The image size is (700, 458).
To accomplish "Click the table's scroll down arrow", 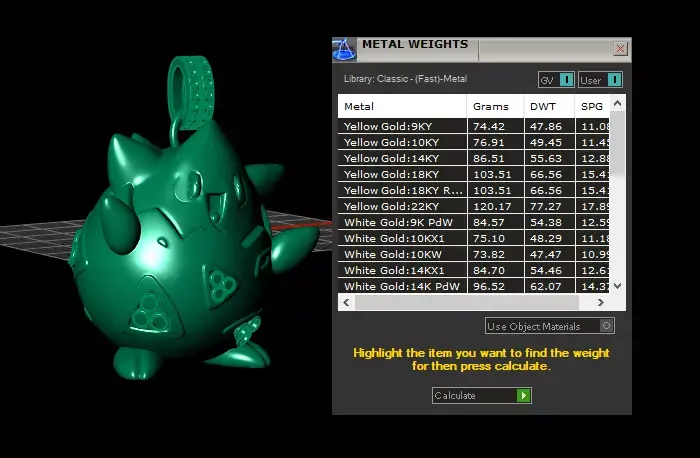I will [617, 286].
